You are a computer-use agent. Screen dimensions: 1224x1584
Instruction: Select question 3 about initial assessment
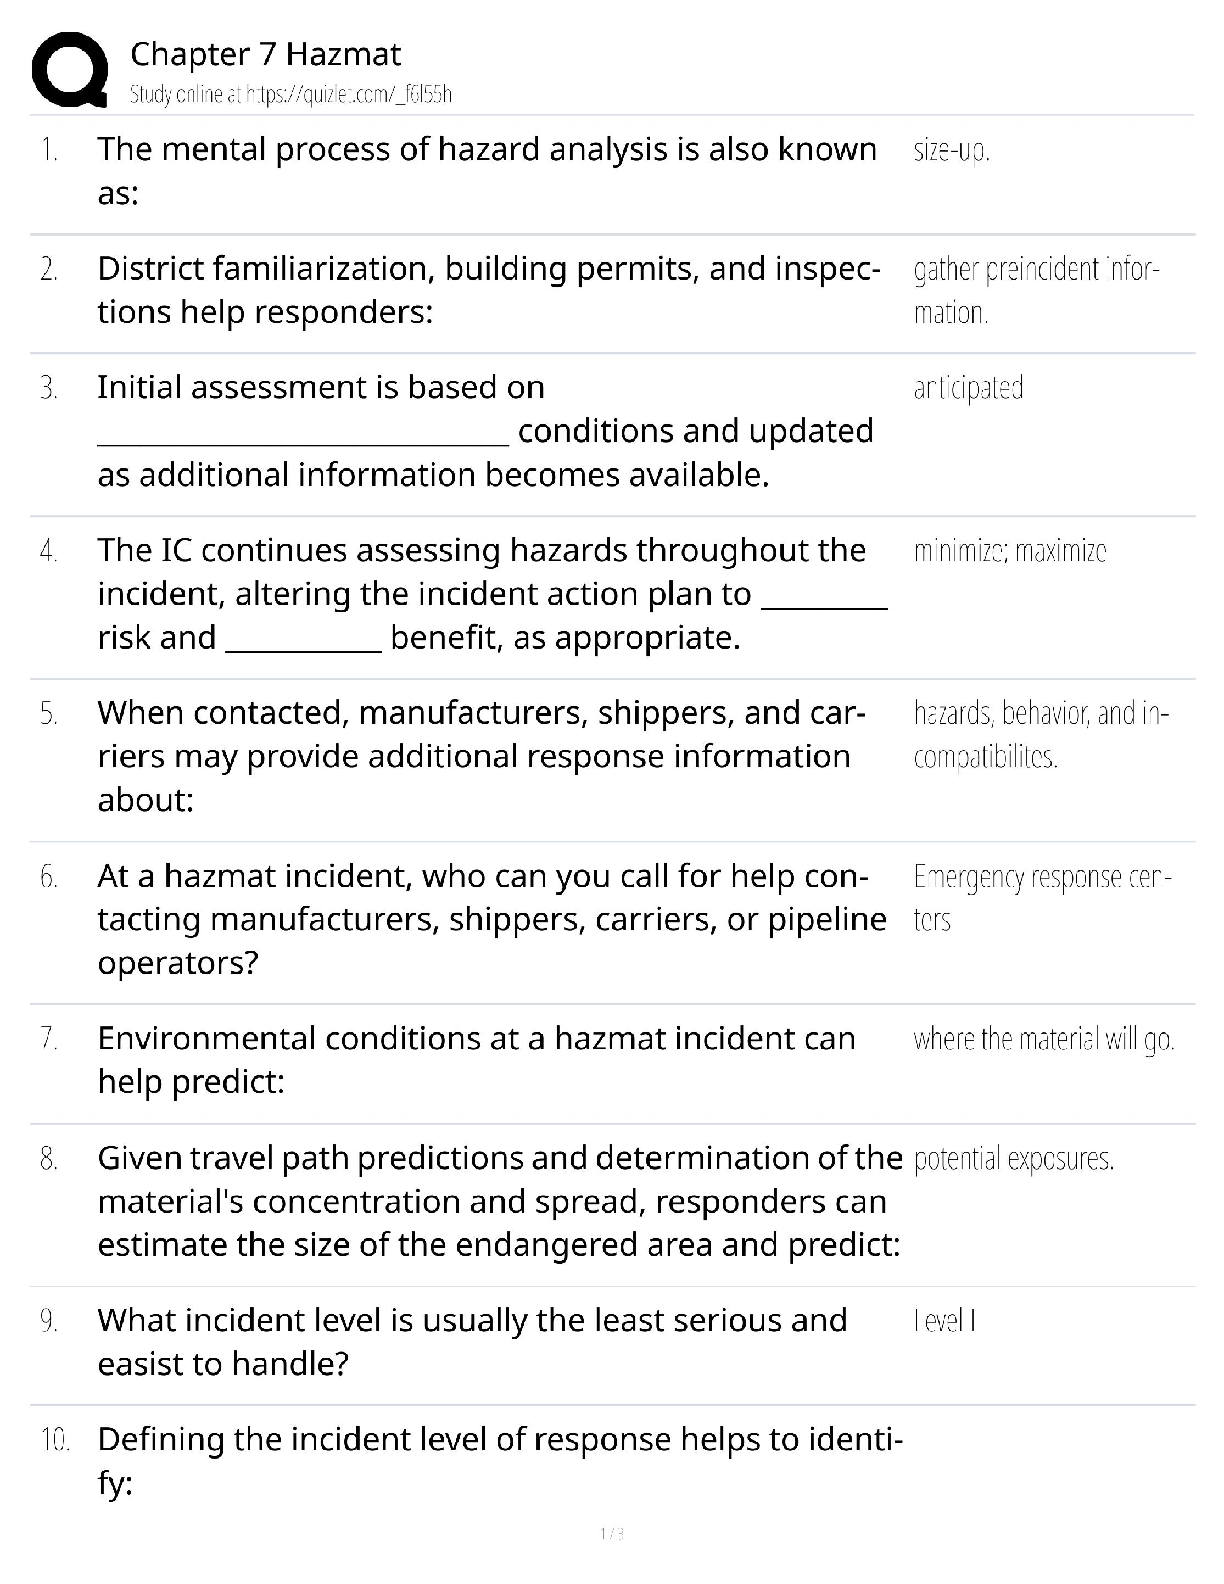[x=485, y=430]
